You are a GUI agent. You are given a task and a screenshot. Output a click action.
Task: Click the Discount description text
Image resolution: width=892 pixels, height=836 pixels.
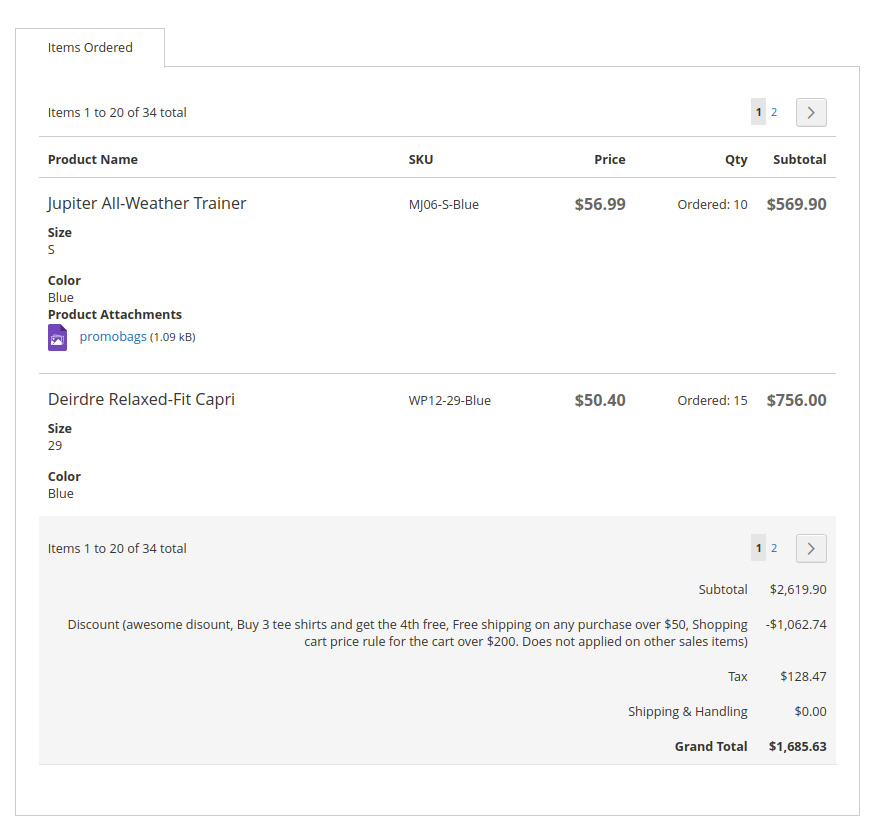tap(407, 633)
